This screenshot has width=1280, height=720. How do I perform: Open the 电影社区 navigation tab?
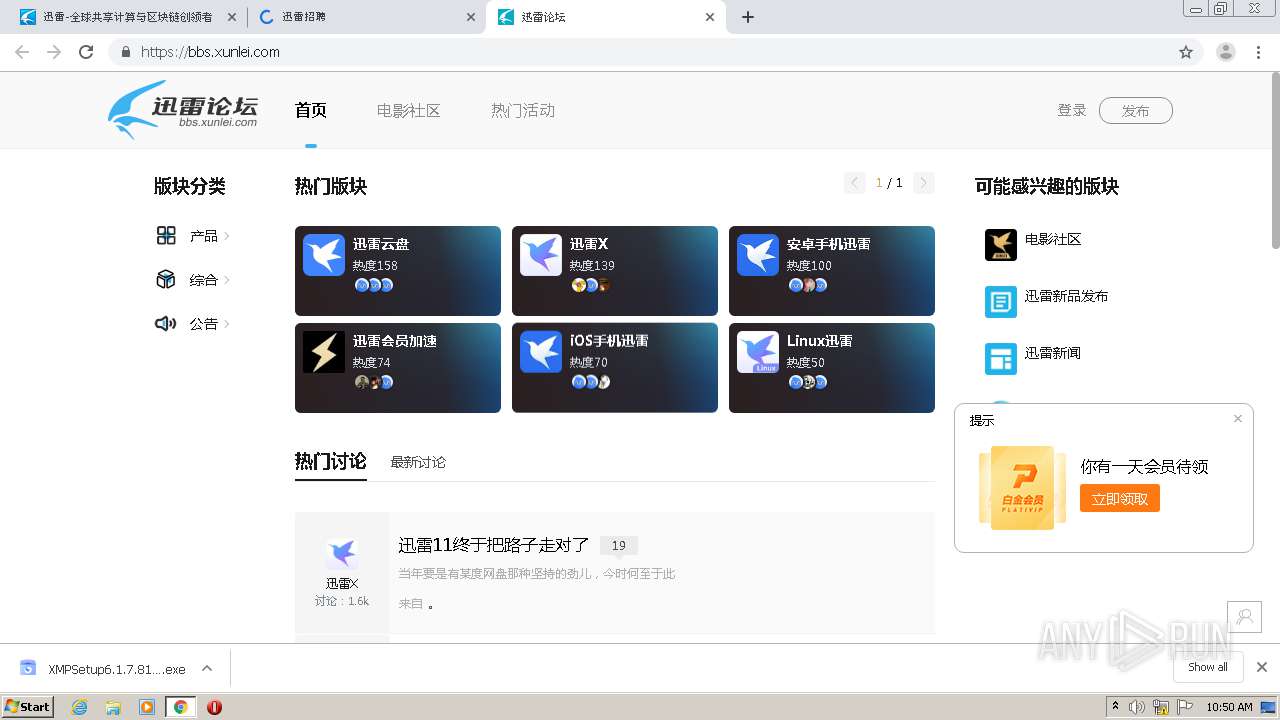click(408, 110)
